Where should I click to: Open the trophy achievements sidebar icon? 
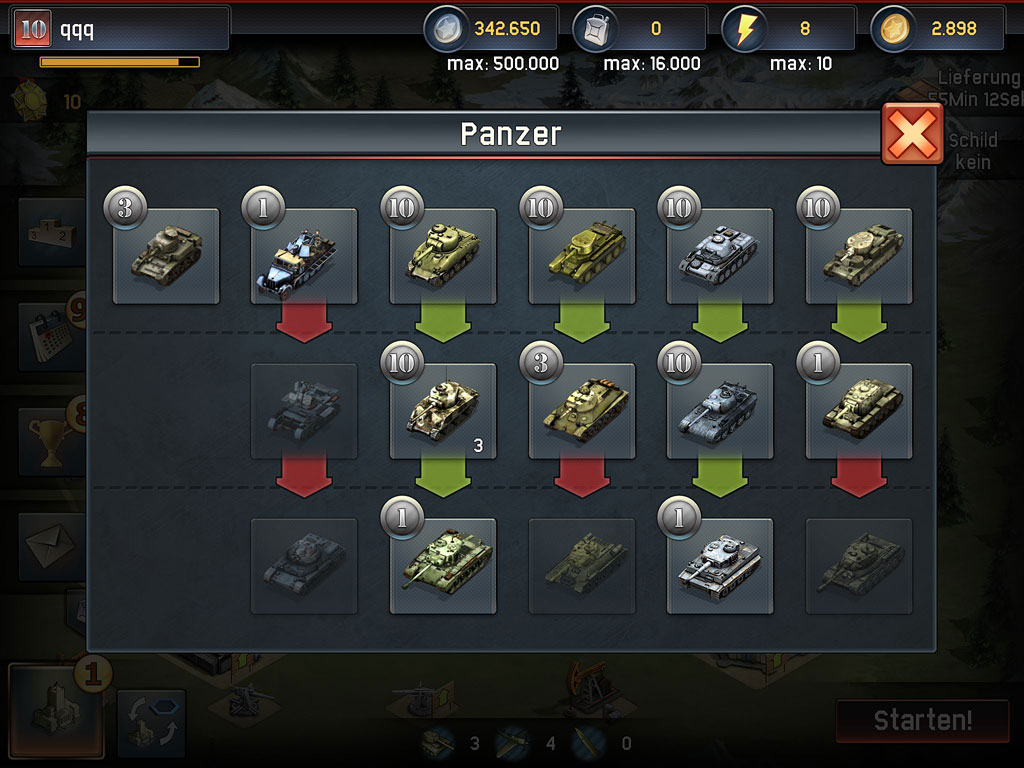pos(52,442)
